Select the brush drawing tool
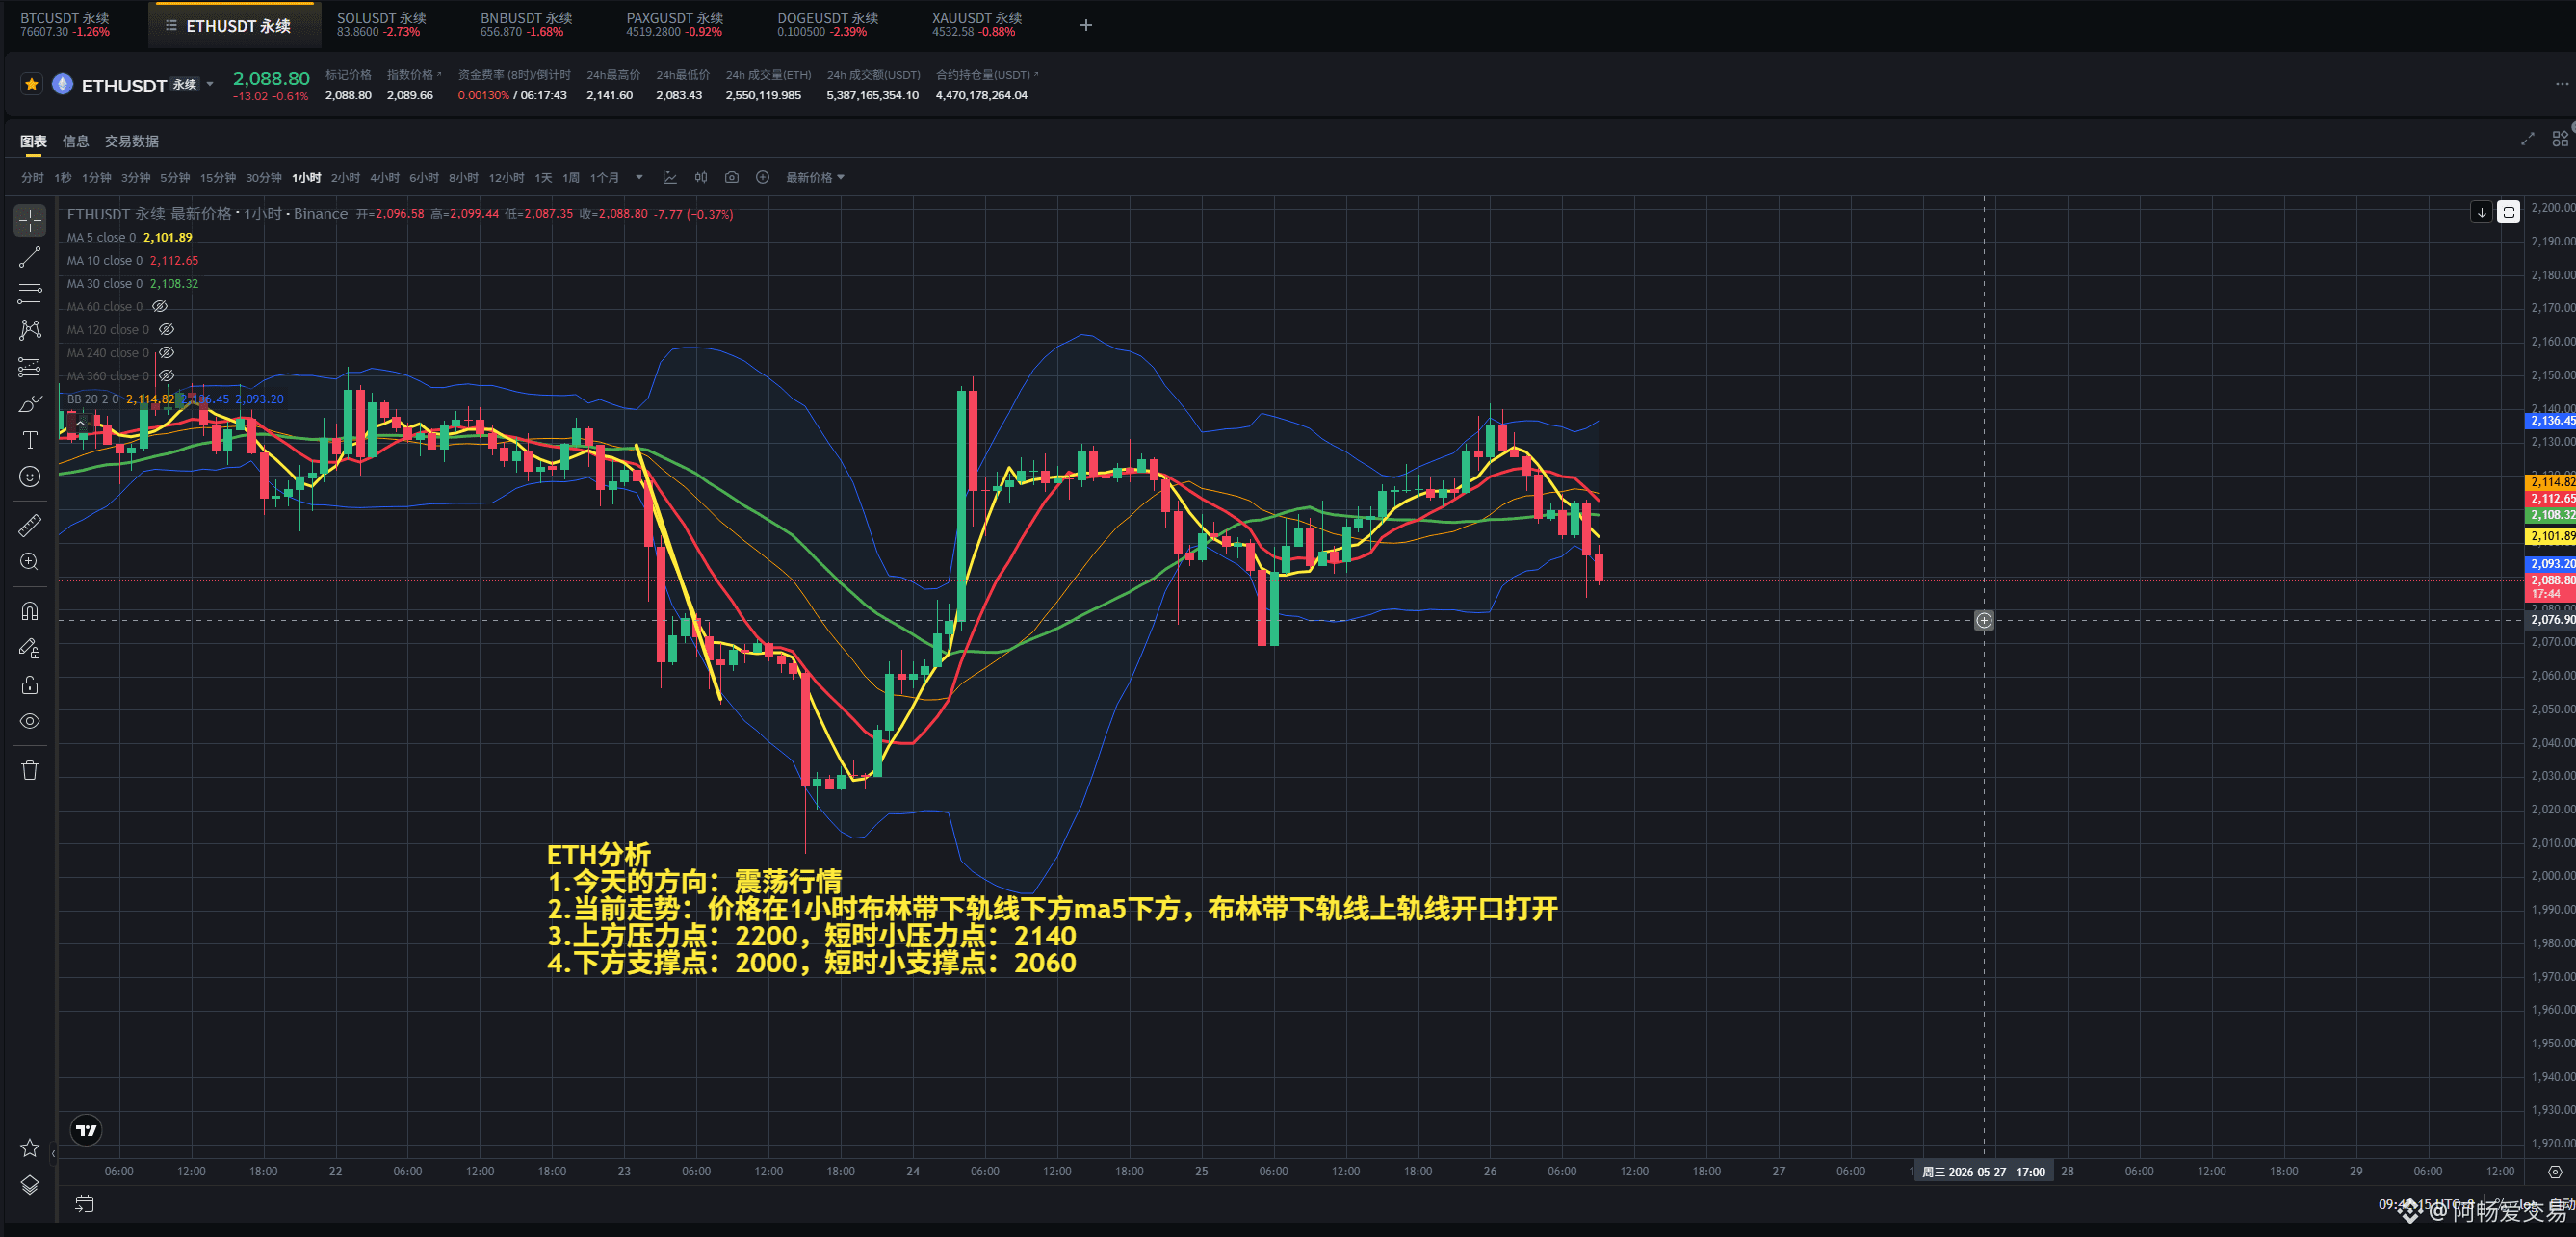This screenshot has width=2576, height=1237. click(x=30, y=404)
